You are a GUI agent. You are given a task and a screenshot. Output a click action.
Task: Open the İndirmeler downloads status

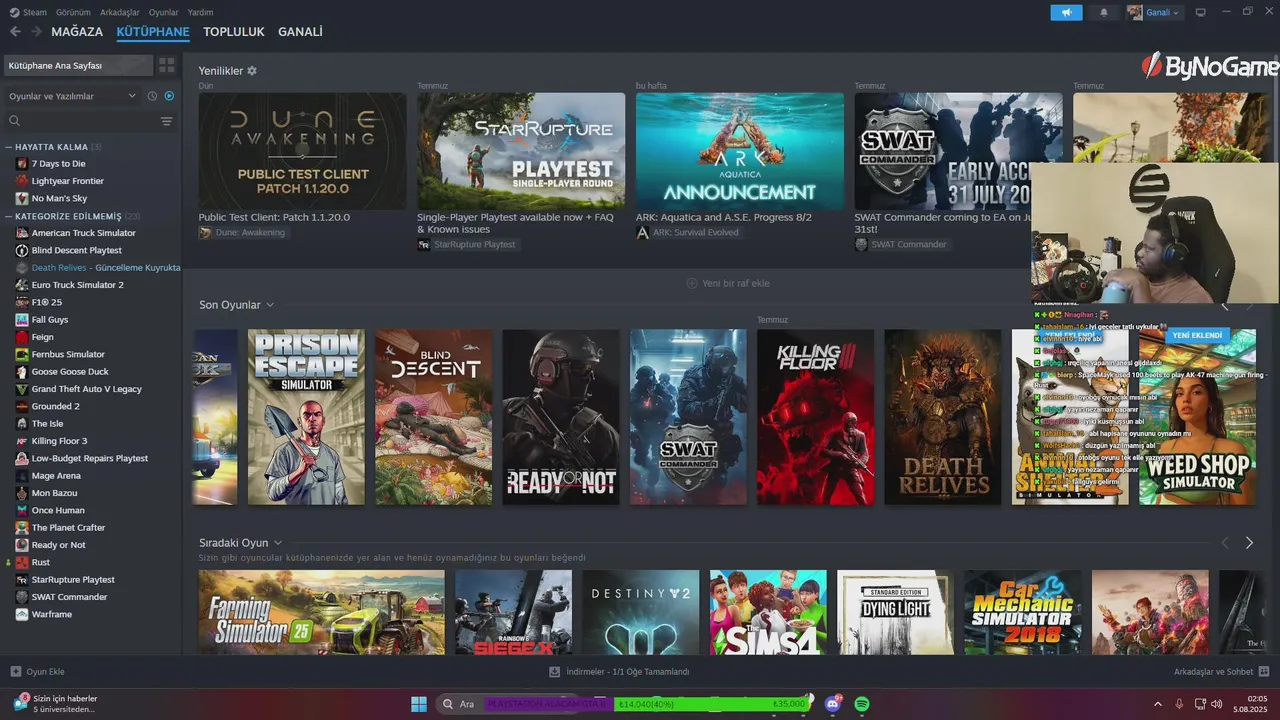coord(619,672)
